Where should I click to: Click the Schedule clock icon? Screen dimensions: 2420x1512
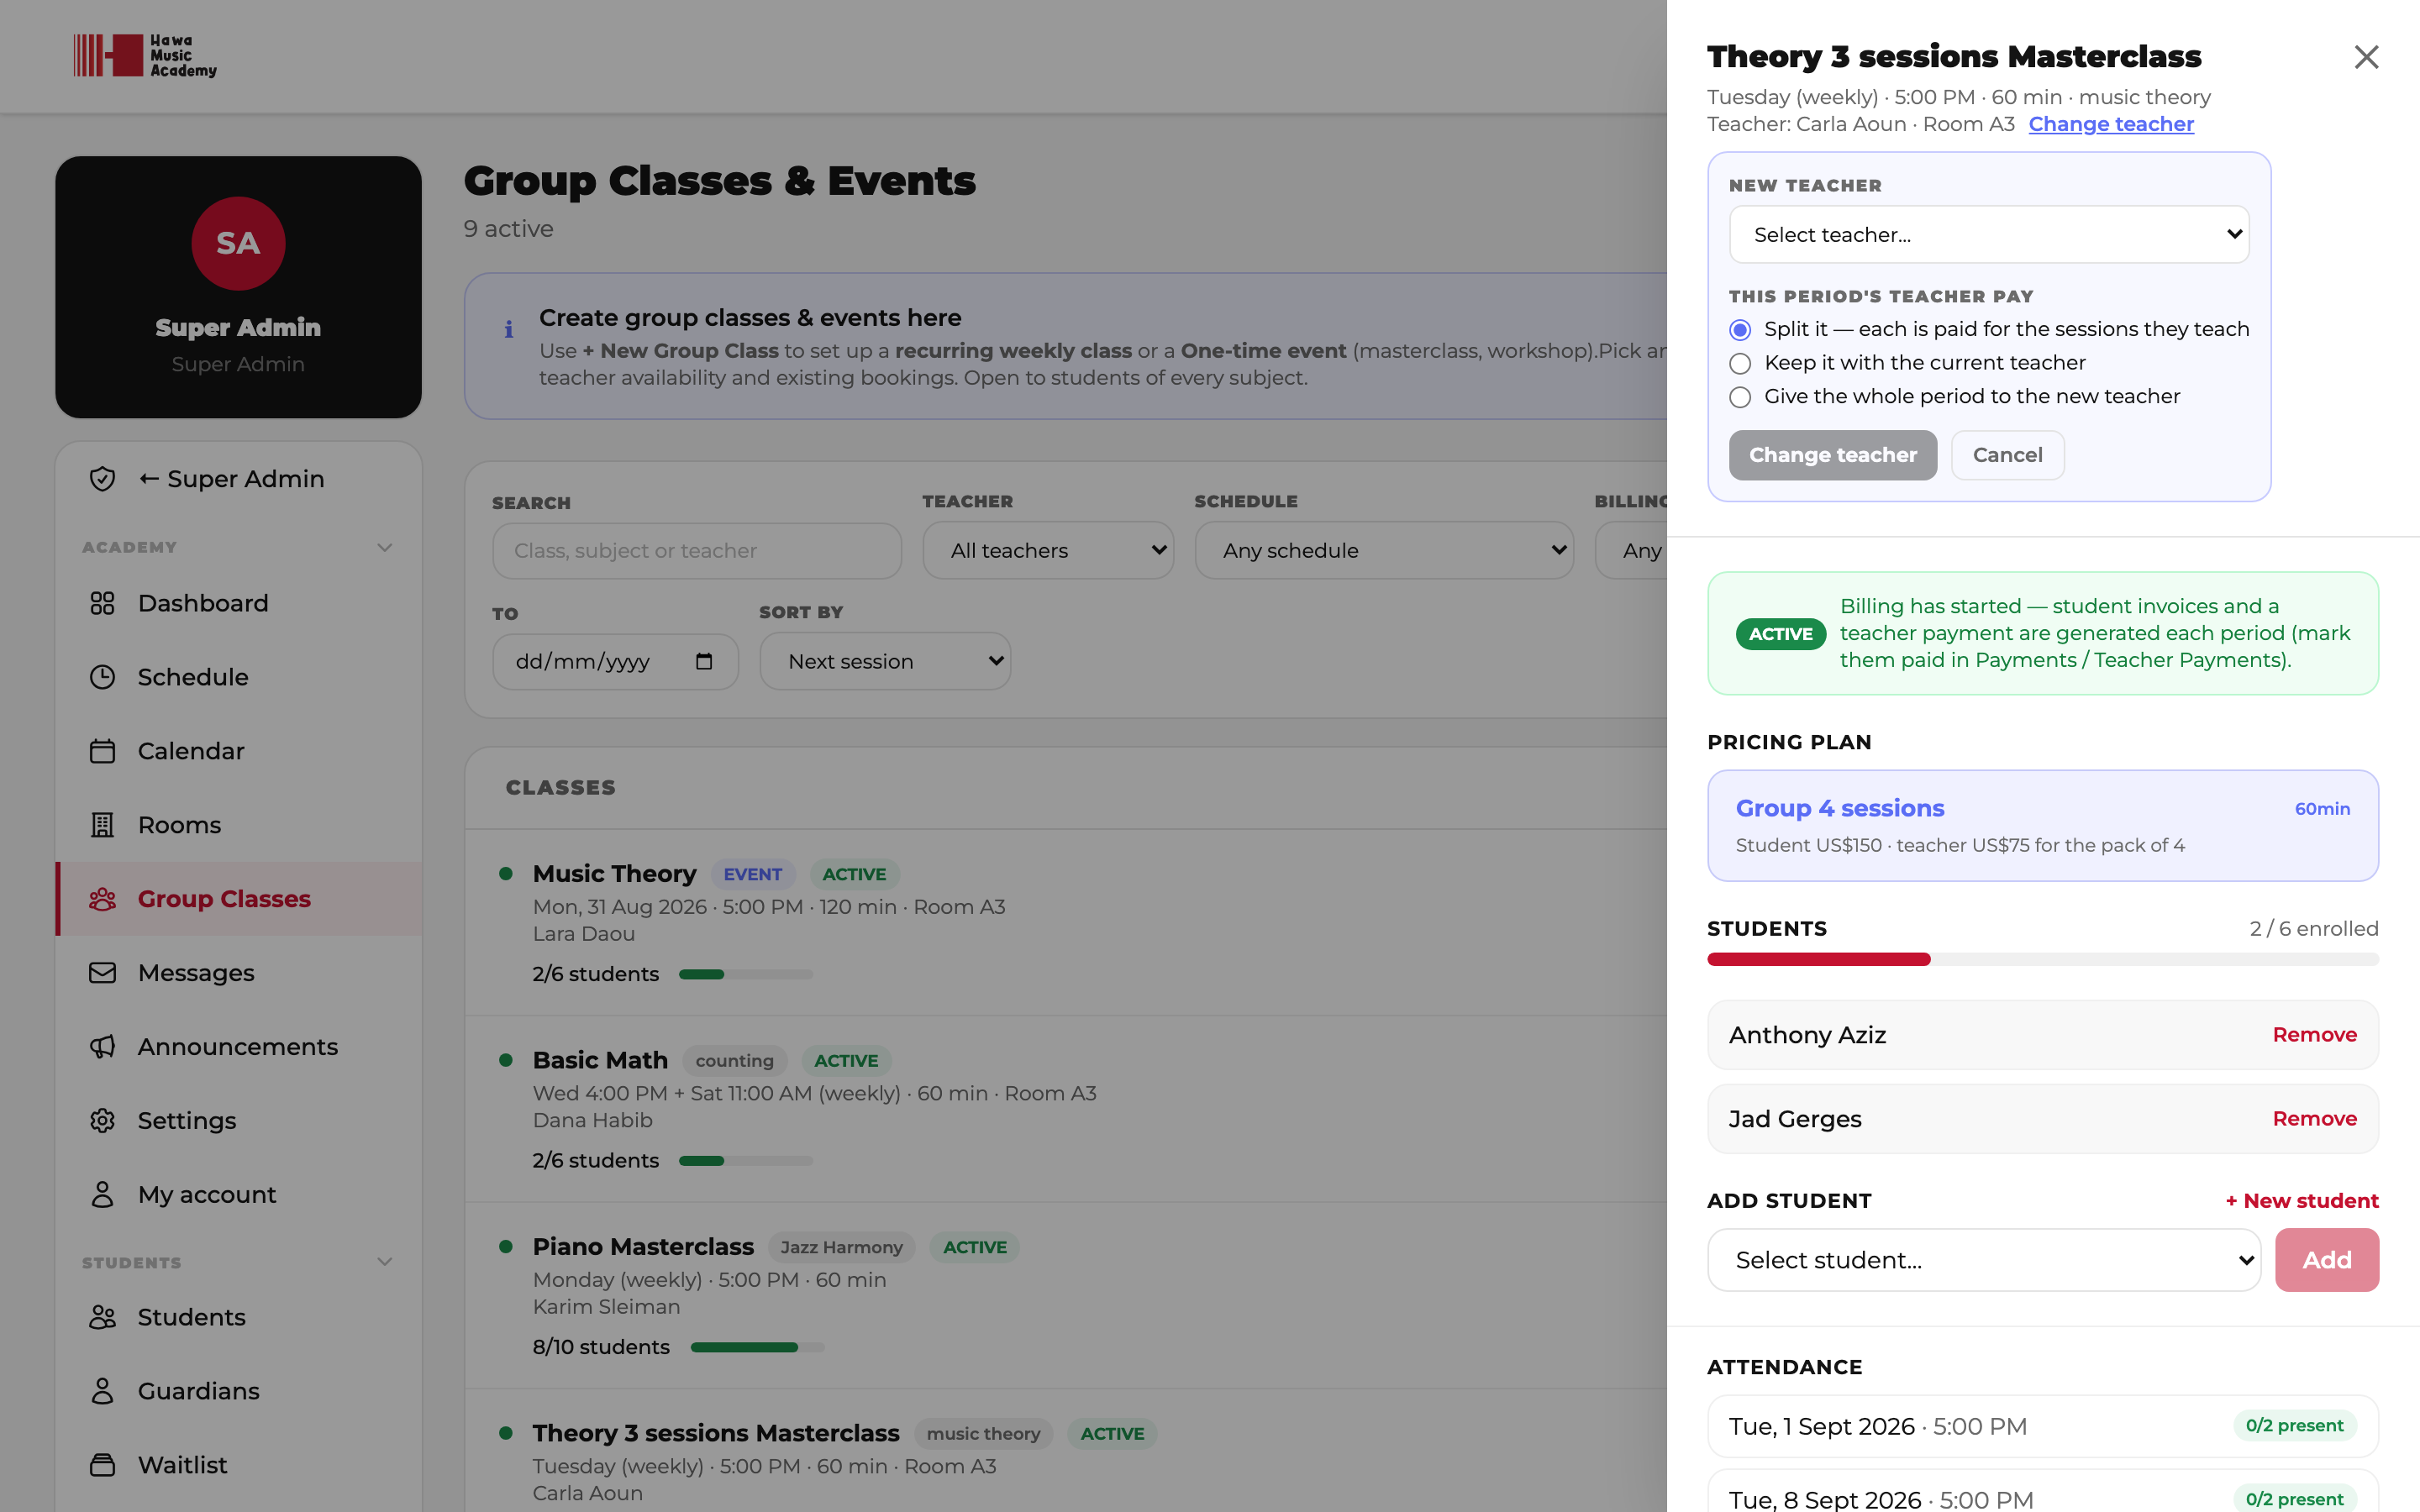tap(102, 677)
